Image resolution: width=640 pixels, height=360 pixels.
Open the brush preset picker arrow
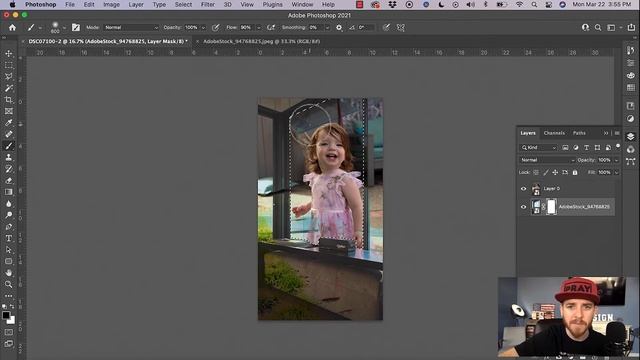[64, 28]
